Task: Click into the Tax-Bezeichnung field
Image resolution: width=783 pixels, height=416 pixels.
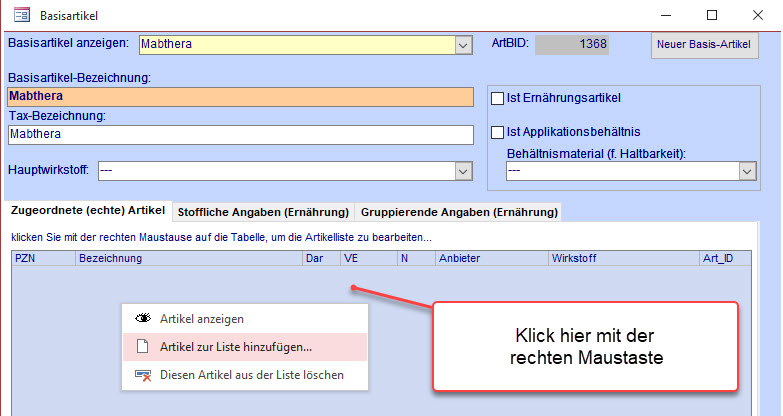Action: tap(240, 135)
